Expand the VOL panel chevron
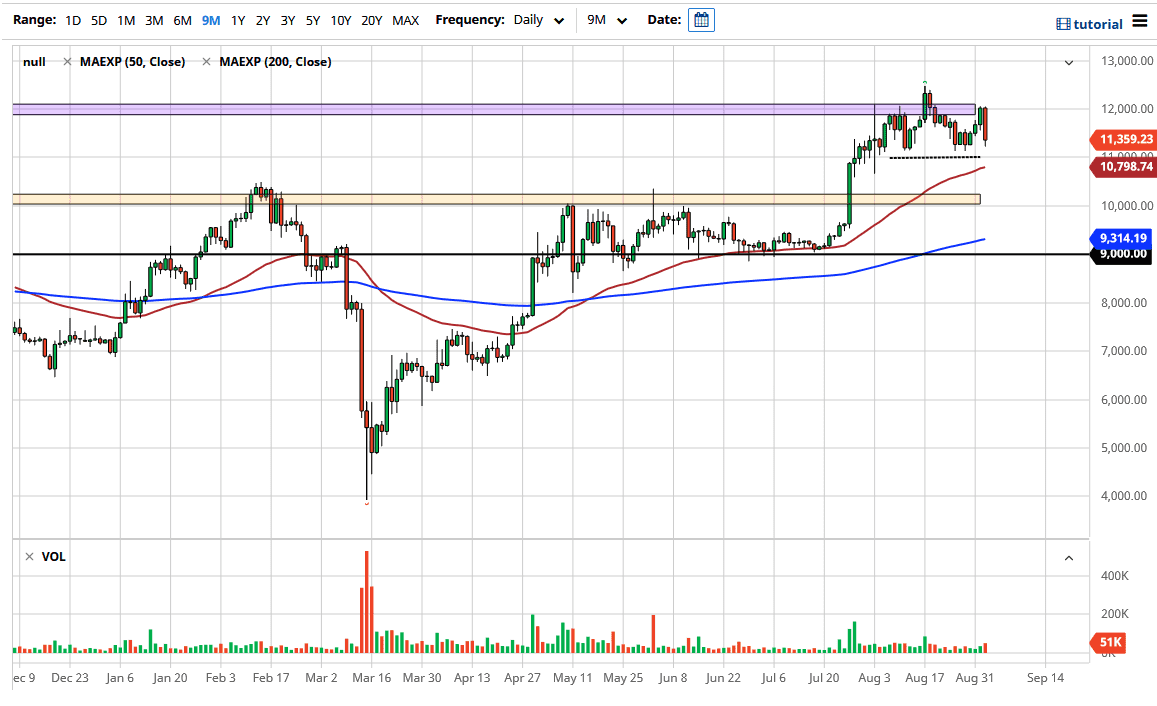 pyautogui.click(x=1068, y=557)
